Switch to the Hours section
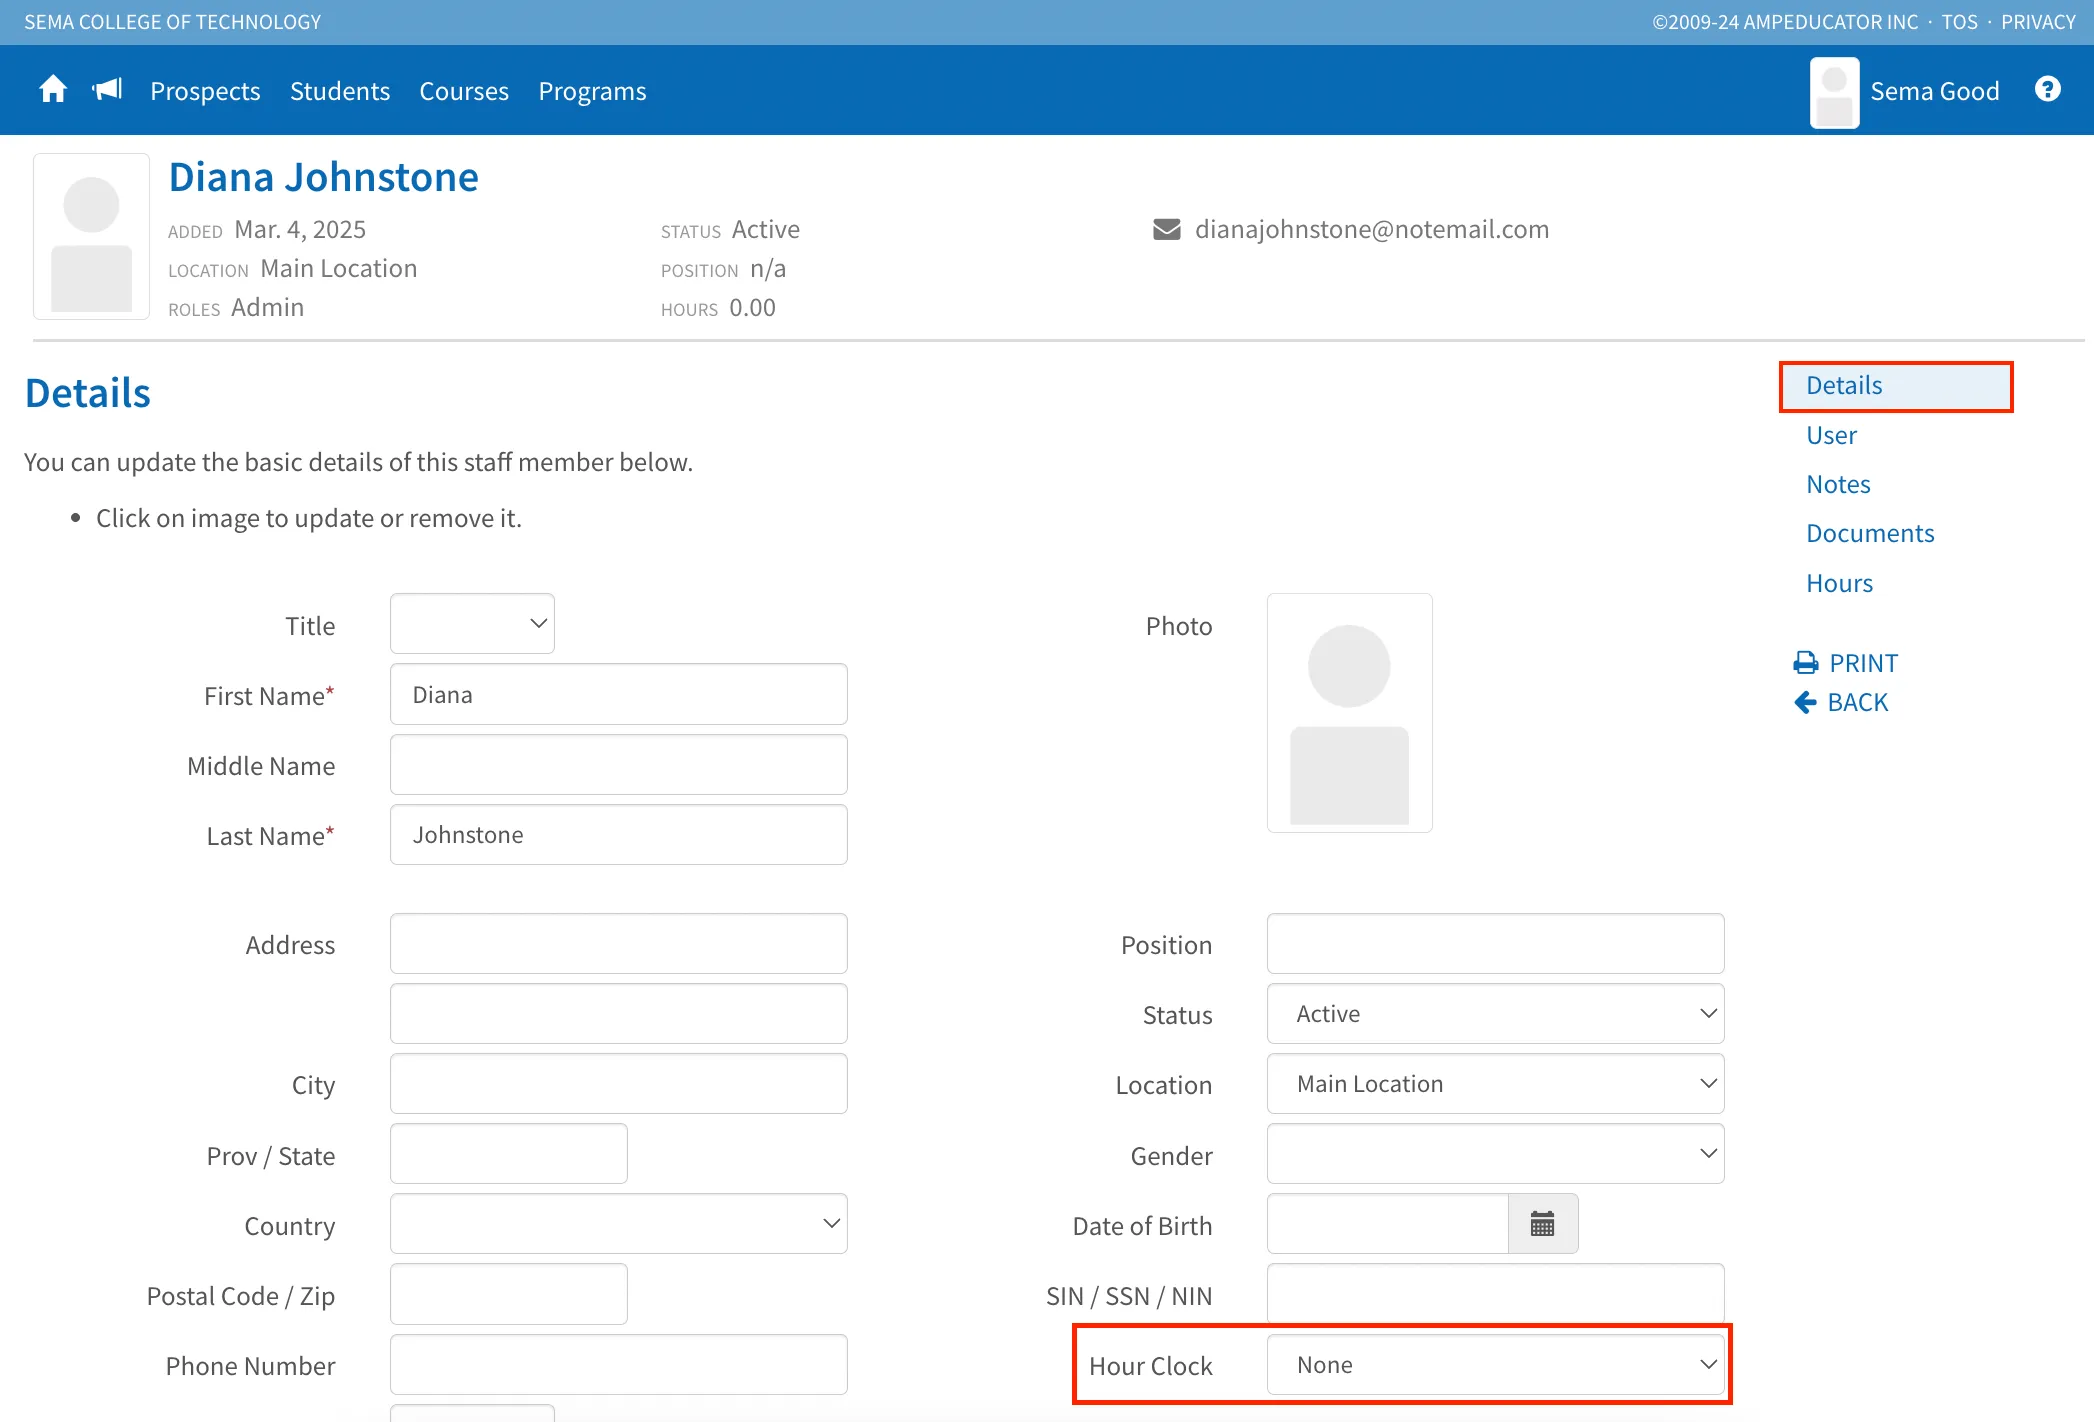This screenshot has width=2094, height=1422. click(x=1839, y=583)
